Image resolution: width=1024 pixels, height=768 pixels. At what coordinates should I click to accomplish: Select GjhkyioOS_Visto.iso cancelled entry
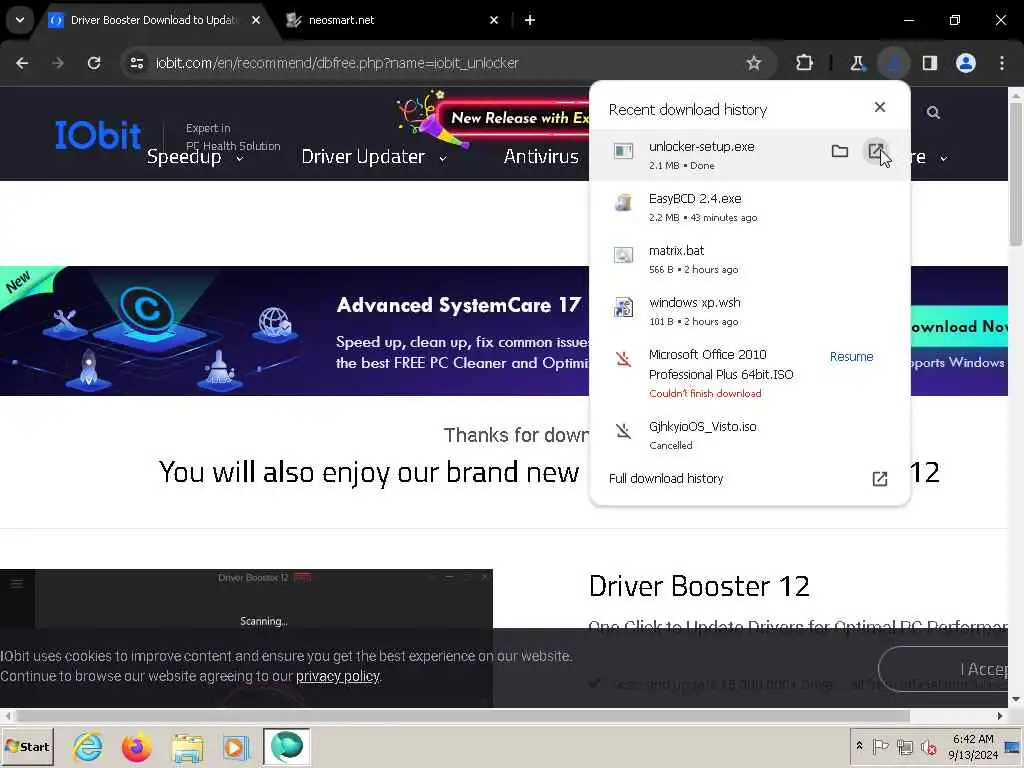click(749, 435)
